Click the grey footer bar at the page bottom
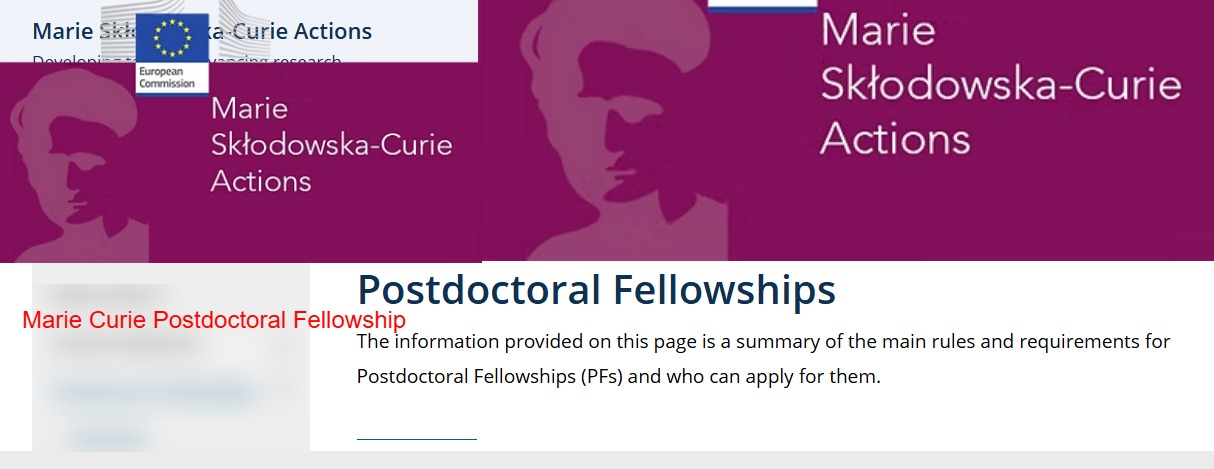1214x469 pixels. tap(607, 460)
